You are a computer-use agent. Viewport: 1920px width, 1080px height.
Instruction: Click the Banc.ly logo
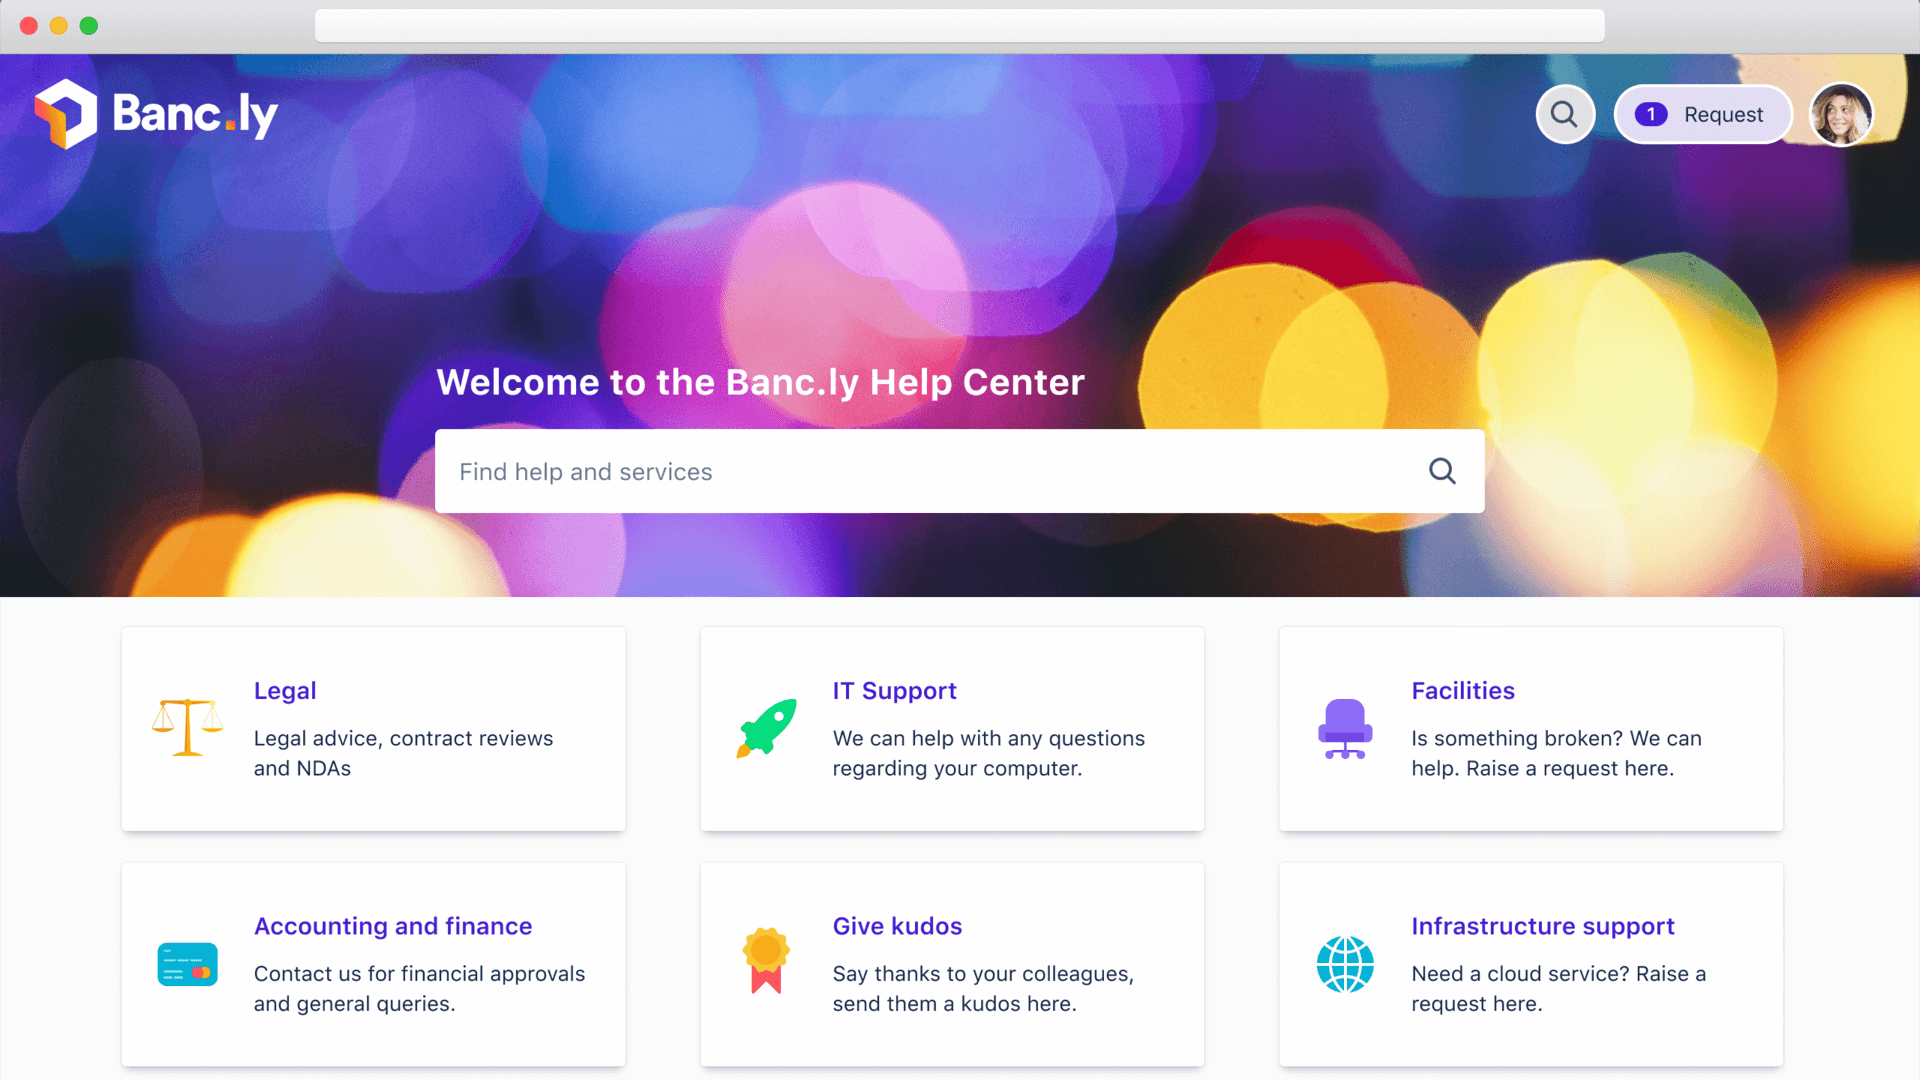point(156,114)
